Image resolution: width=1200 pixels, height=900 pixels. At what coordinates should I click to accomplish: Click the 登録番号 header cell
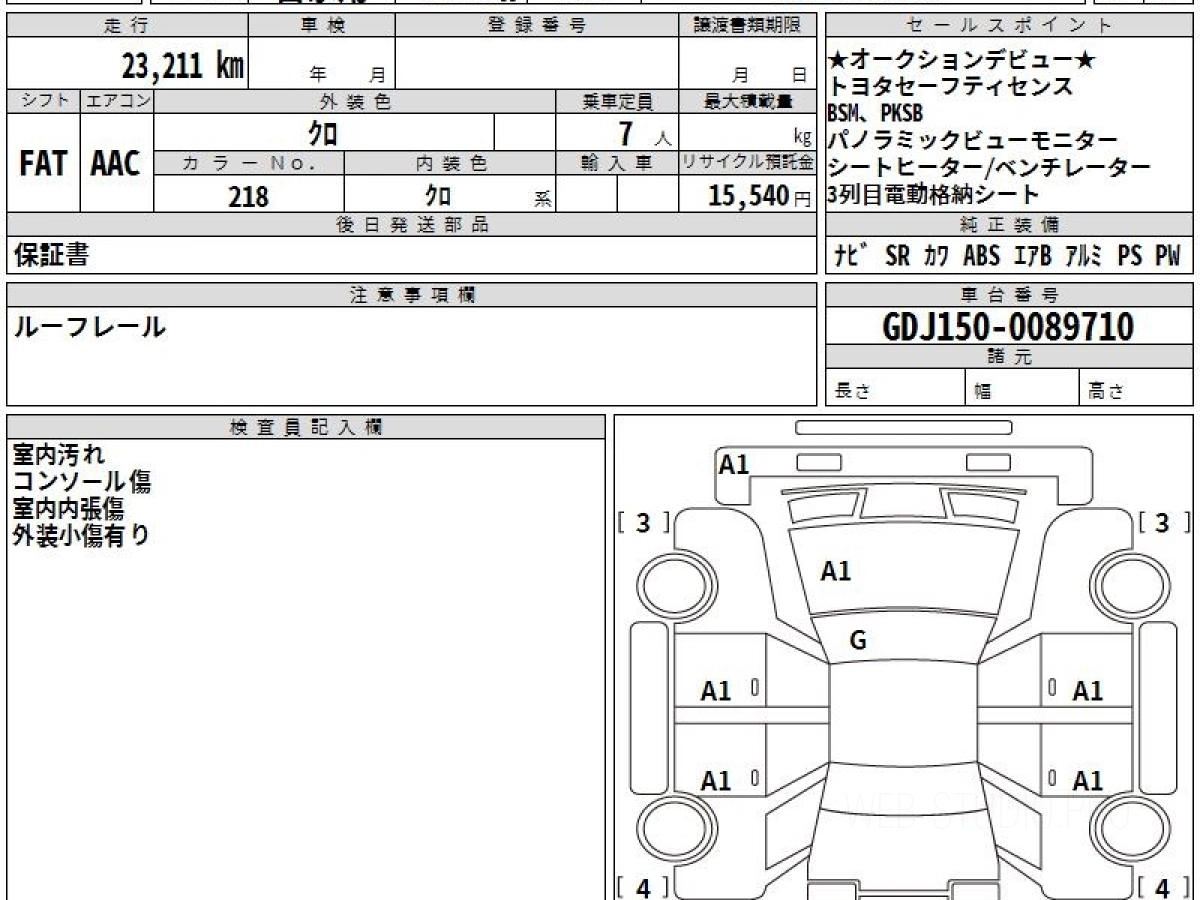[537, 26]
